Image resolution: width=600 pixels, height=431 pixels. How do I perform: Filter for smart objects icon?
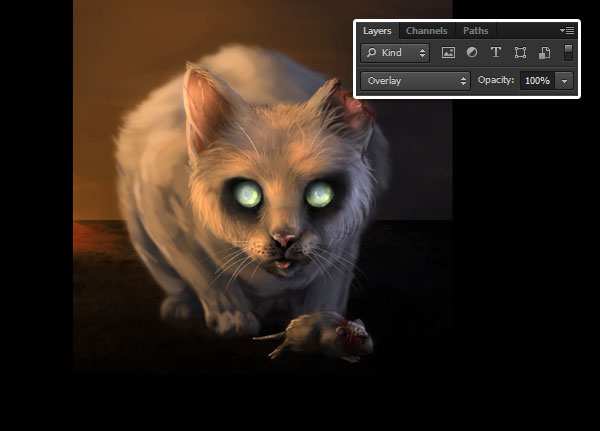(x=545, y=52)
